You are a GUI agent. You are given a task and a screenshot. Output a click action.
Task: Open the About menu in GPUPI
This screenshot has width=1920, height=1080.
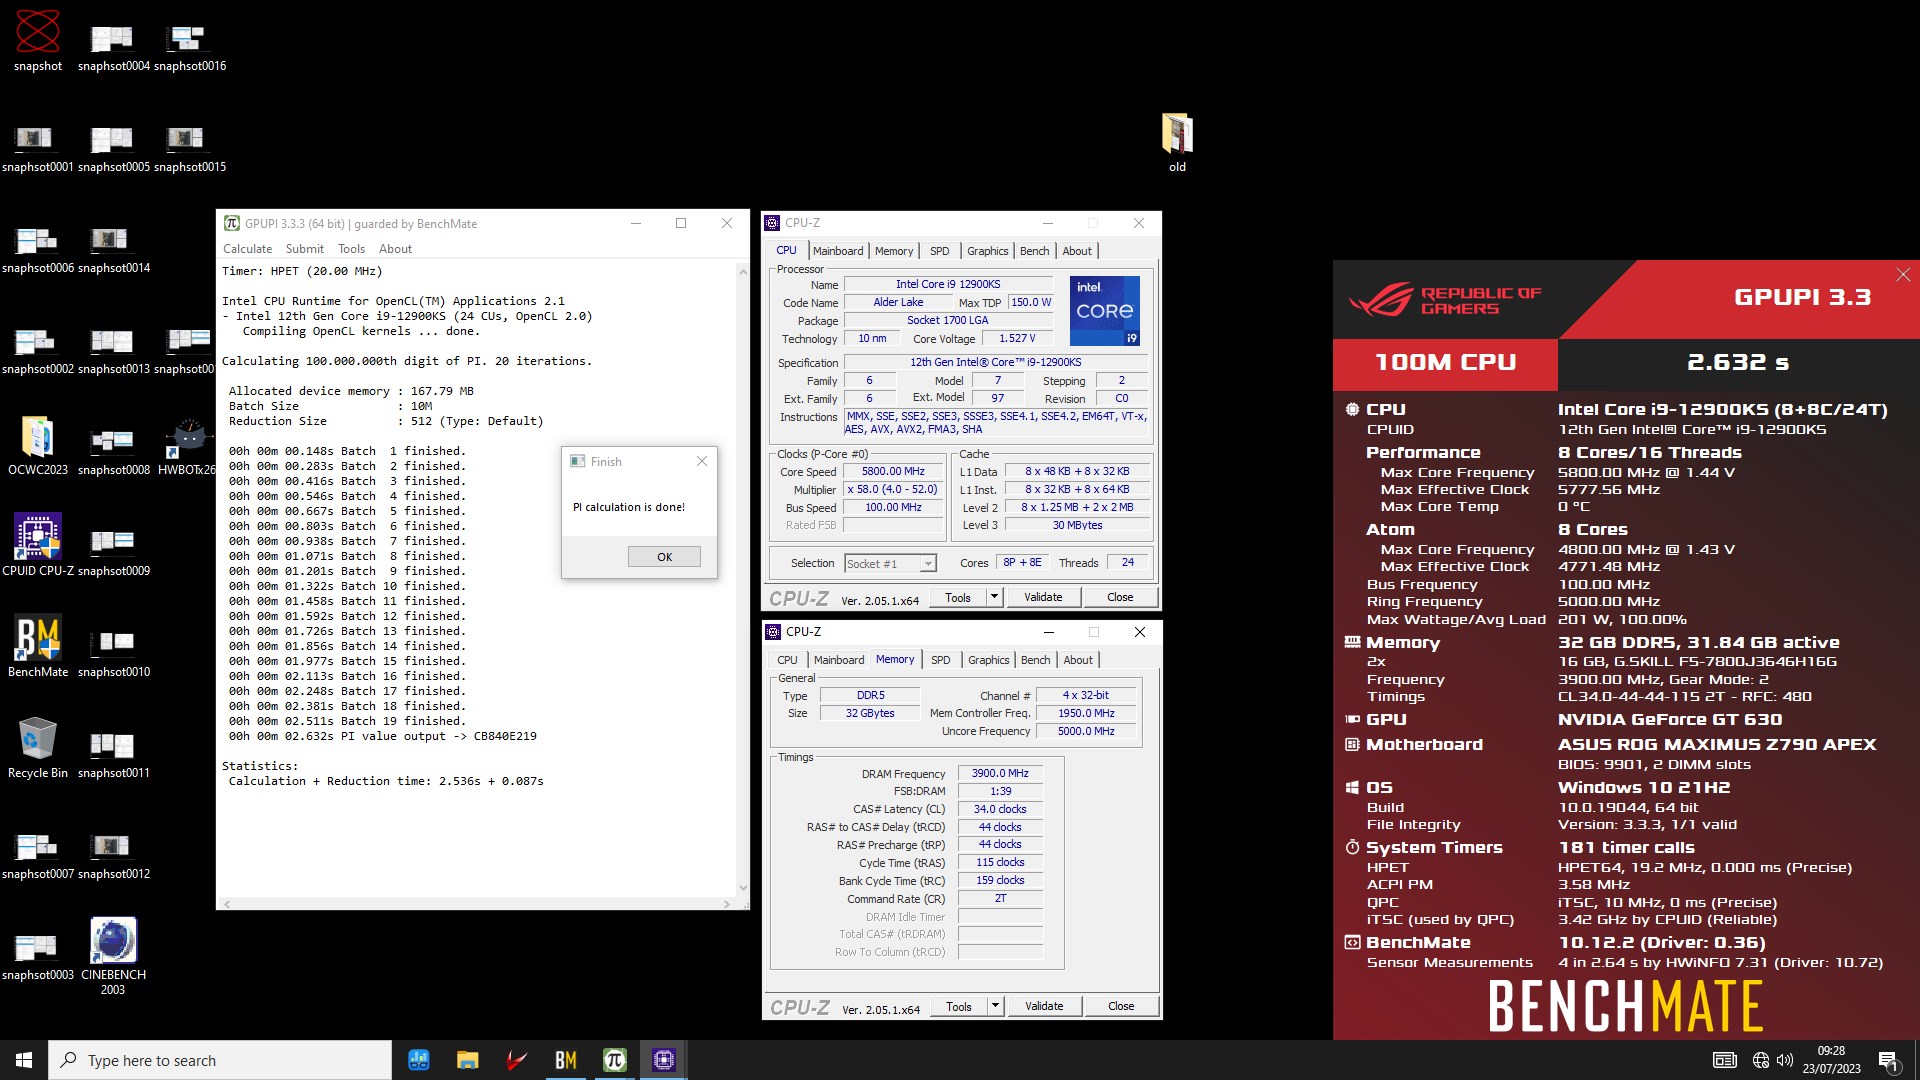pyautogui.click(x=395, y=249)
